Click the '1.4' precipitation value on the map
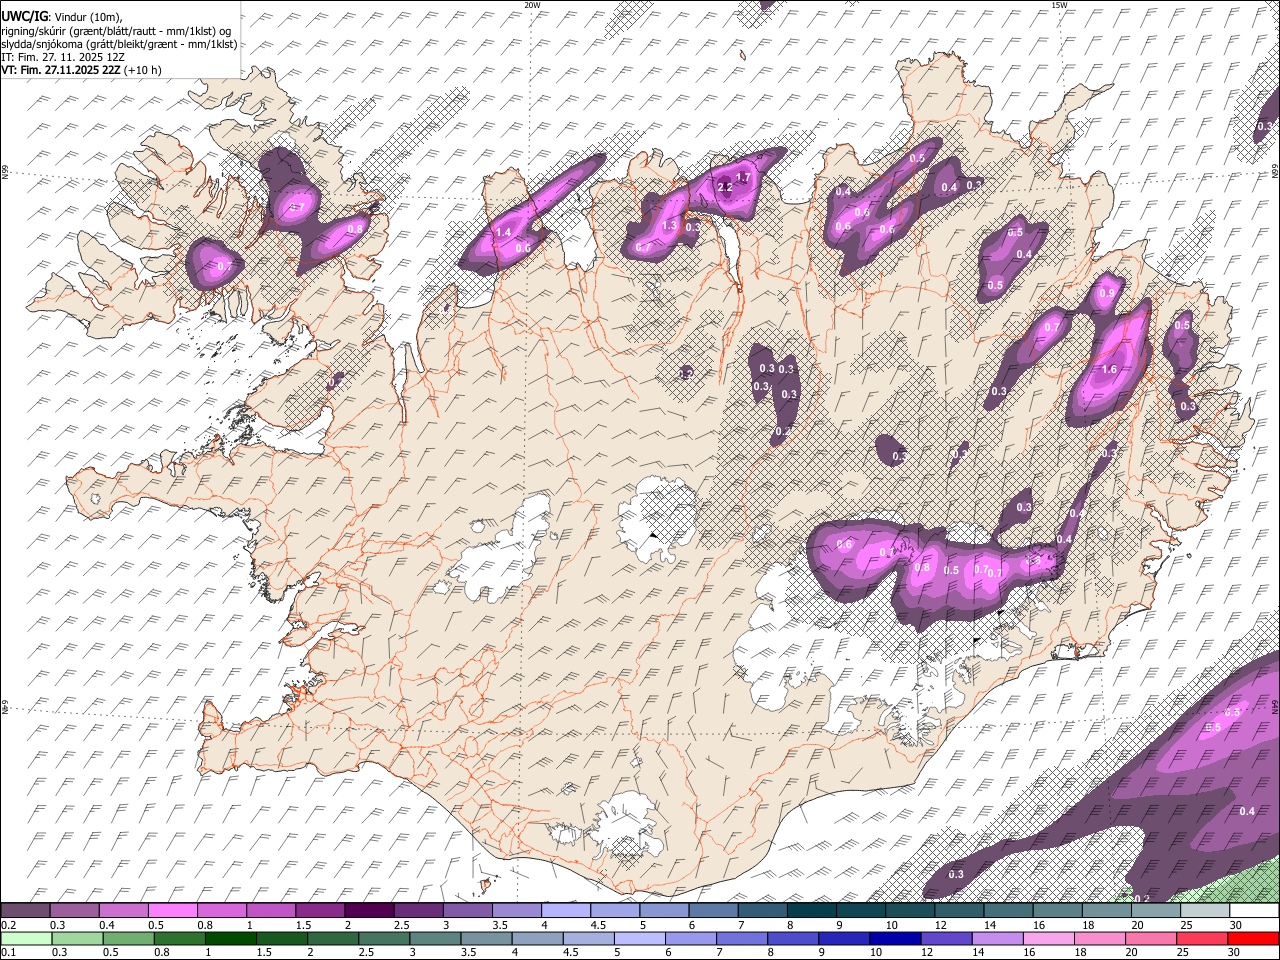The width and height of the screenshot is (1280, 960). pyautogui.click(x=503, y=232)
